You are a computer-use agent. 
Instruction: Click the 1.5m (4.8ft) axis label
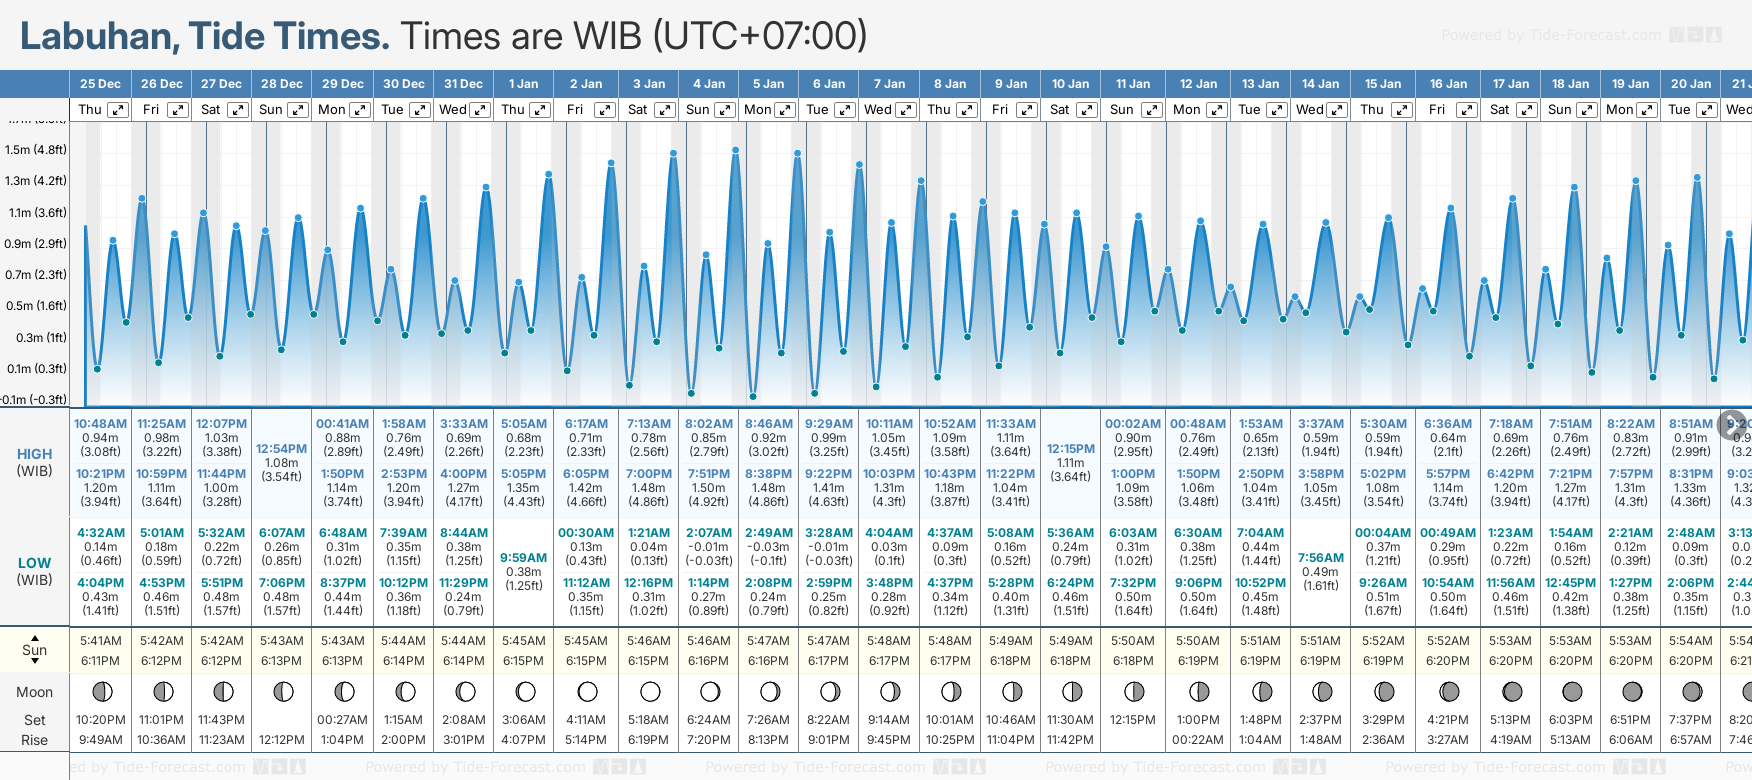pos(36,150)
